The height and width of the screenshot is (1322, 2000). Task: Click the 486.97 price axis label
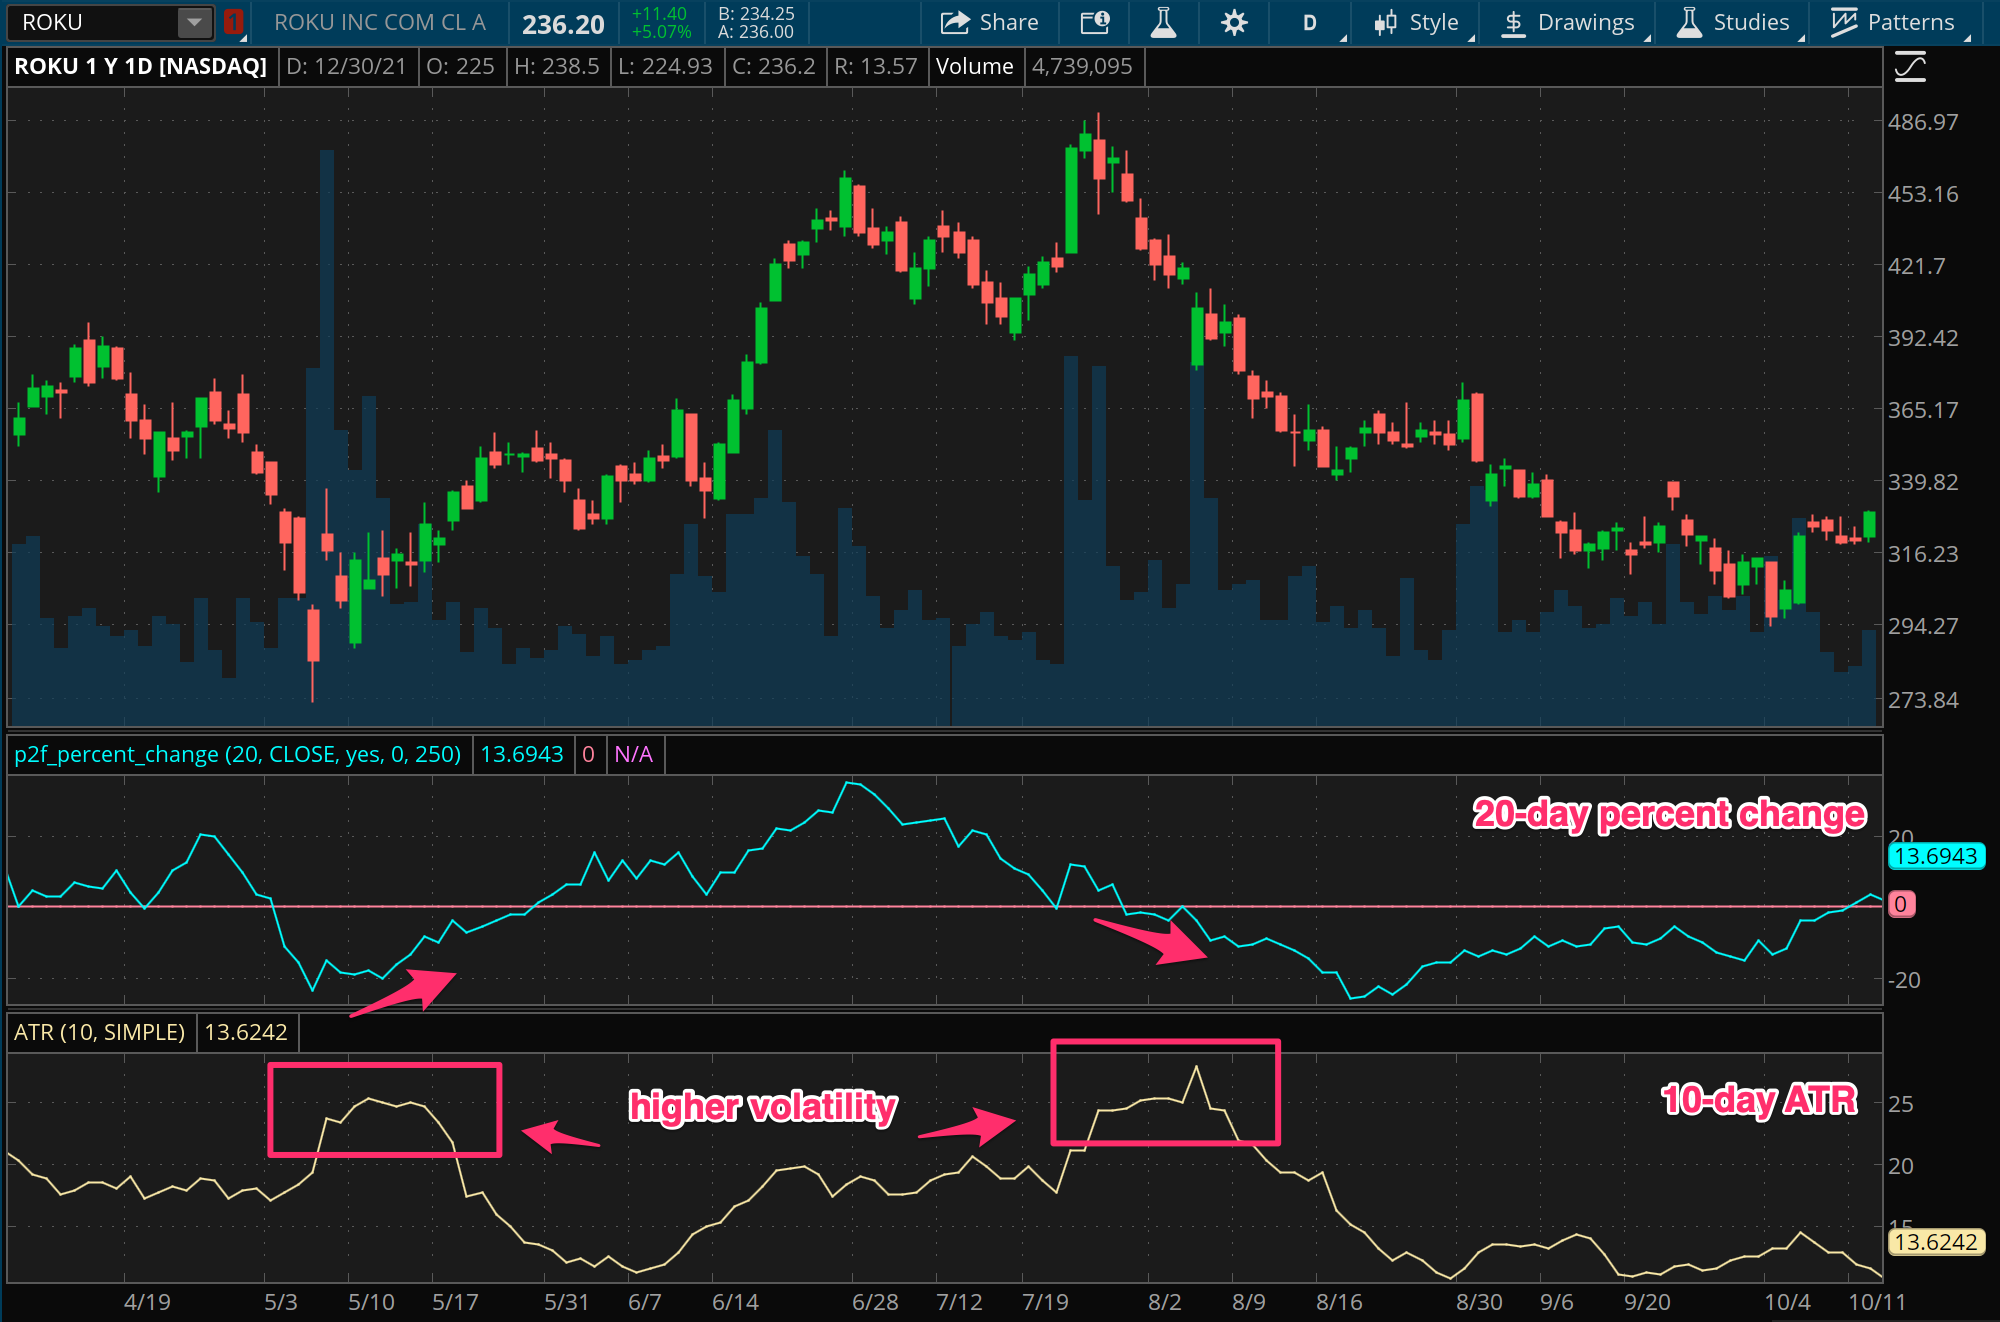[x=1922, y=122]
